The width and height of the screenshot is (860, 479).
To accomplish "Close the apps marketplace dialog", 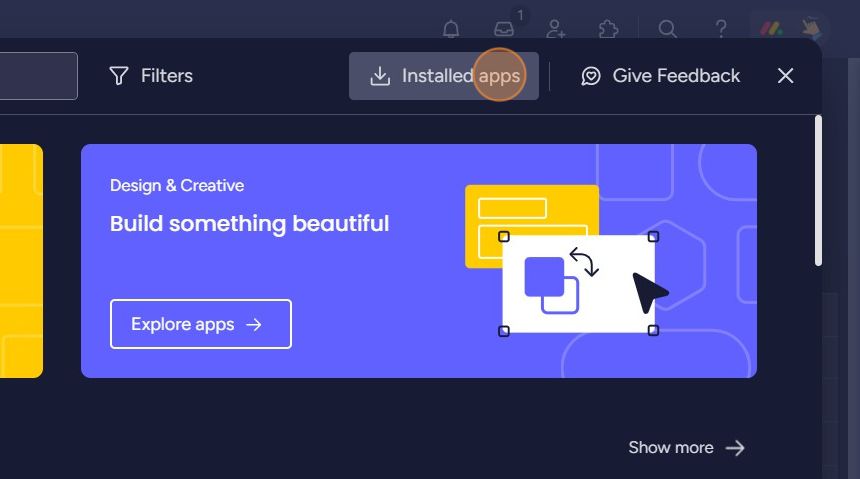I will pos(785,76).
